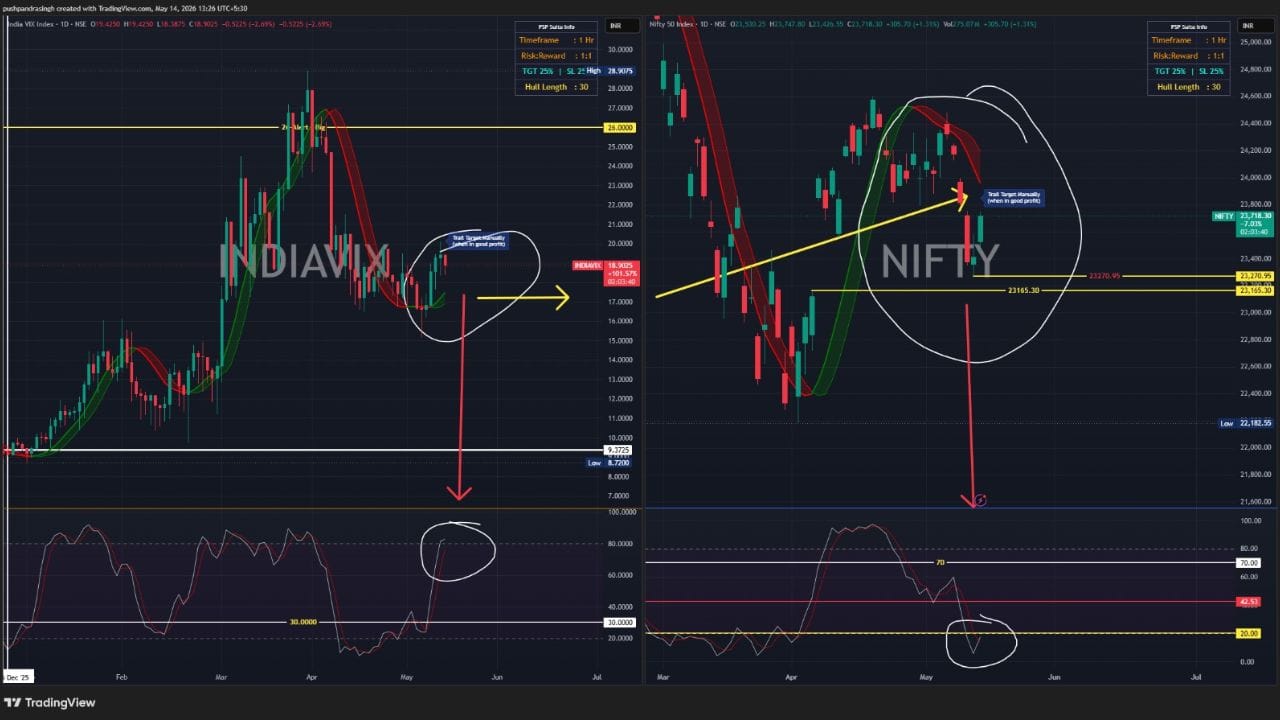Select the white 9.3725 price line label
1280x720 pixels.
pos(618,450)
